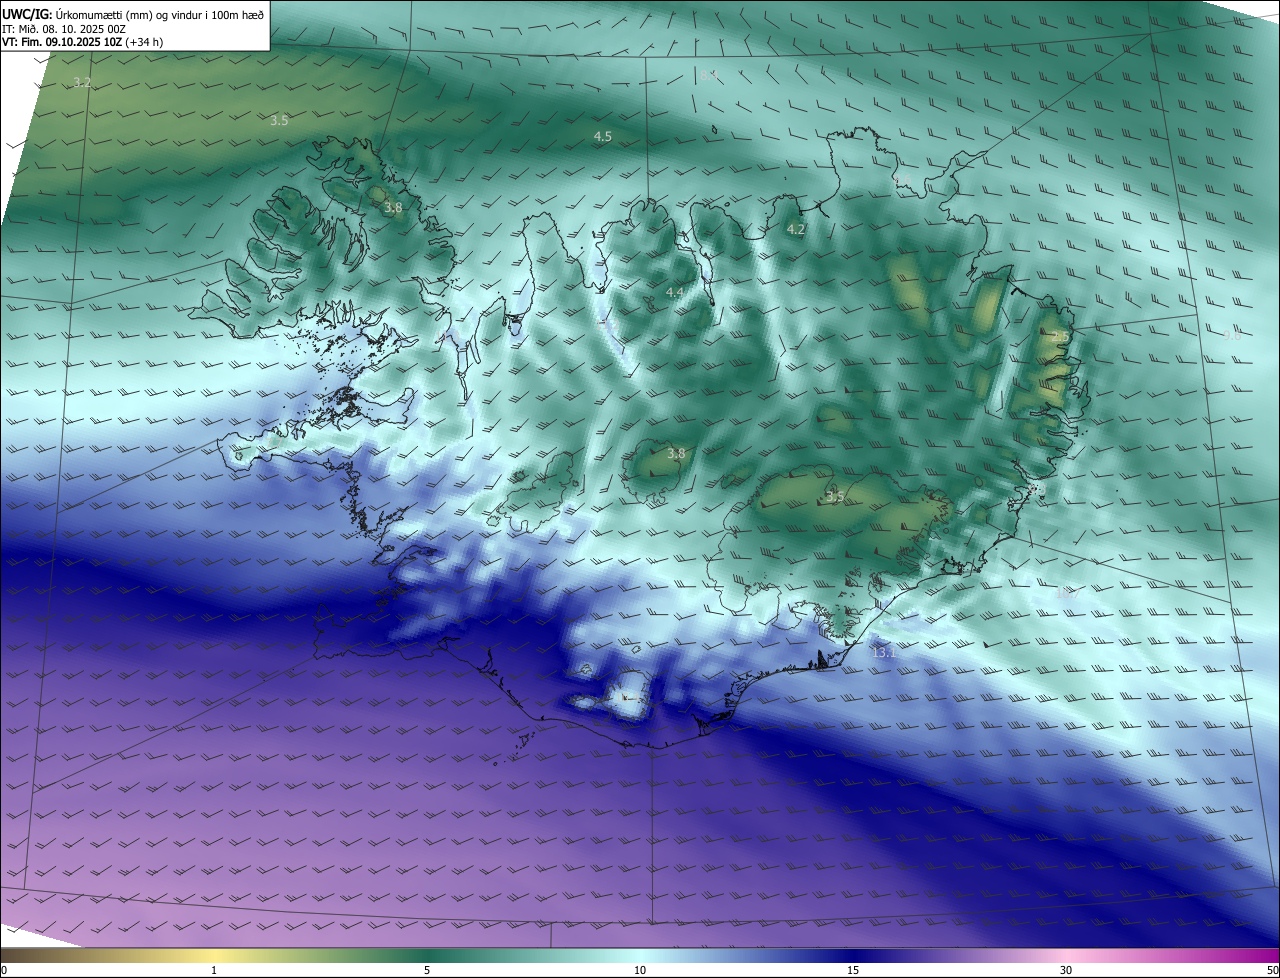Click the 3.8 label on the central Hofsjökull glacier
1280x978 pixels.
(x=677, y=453)
